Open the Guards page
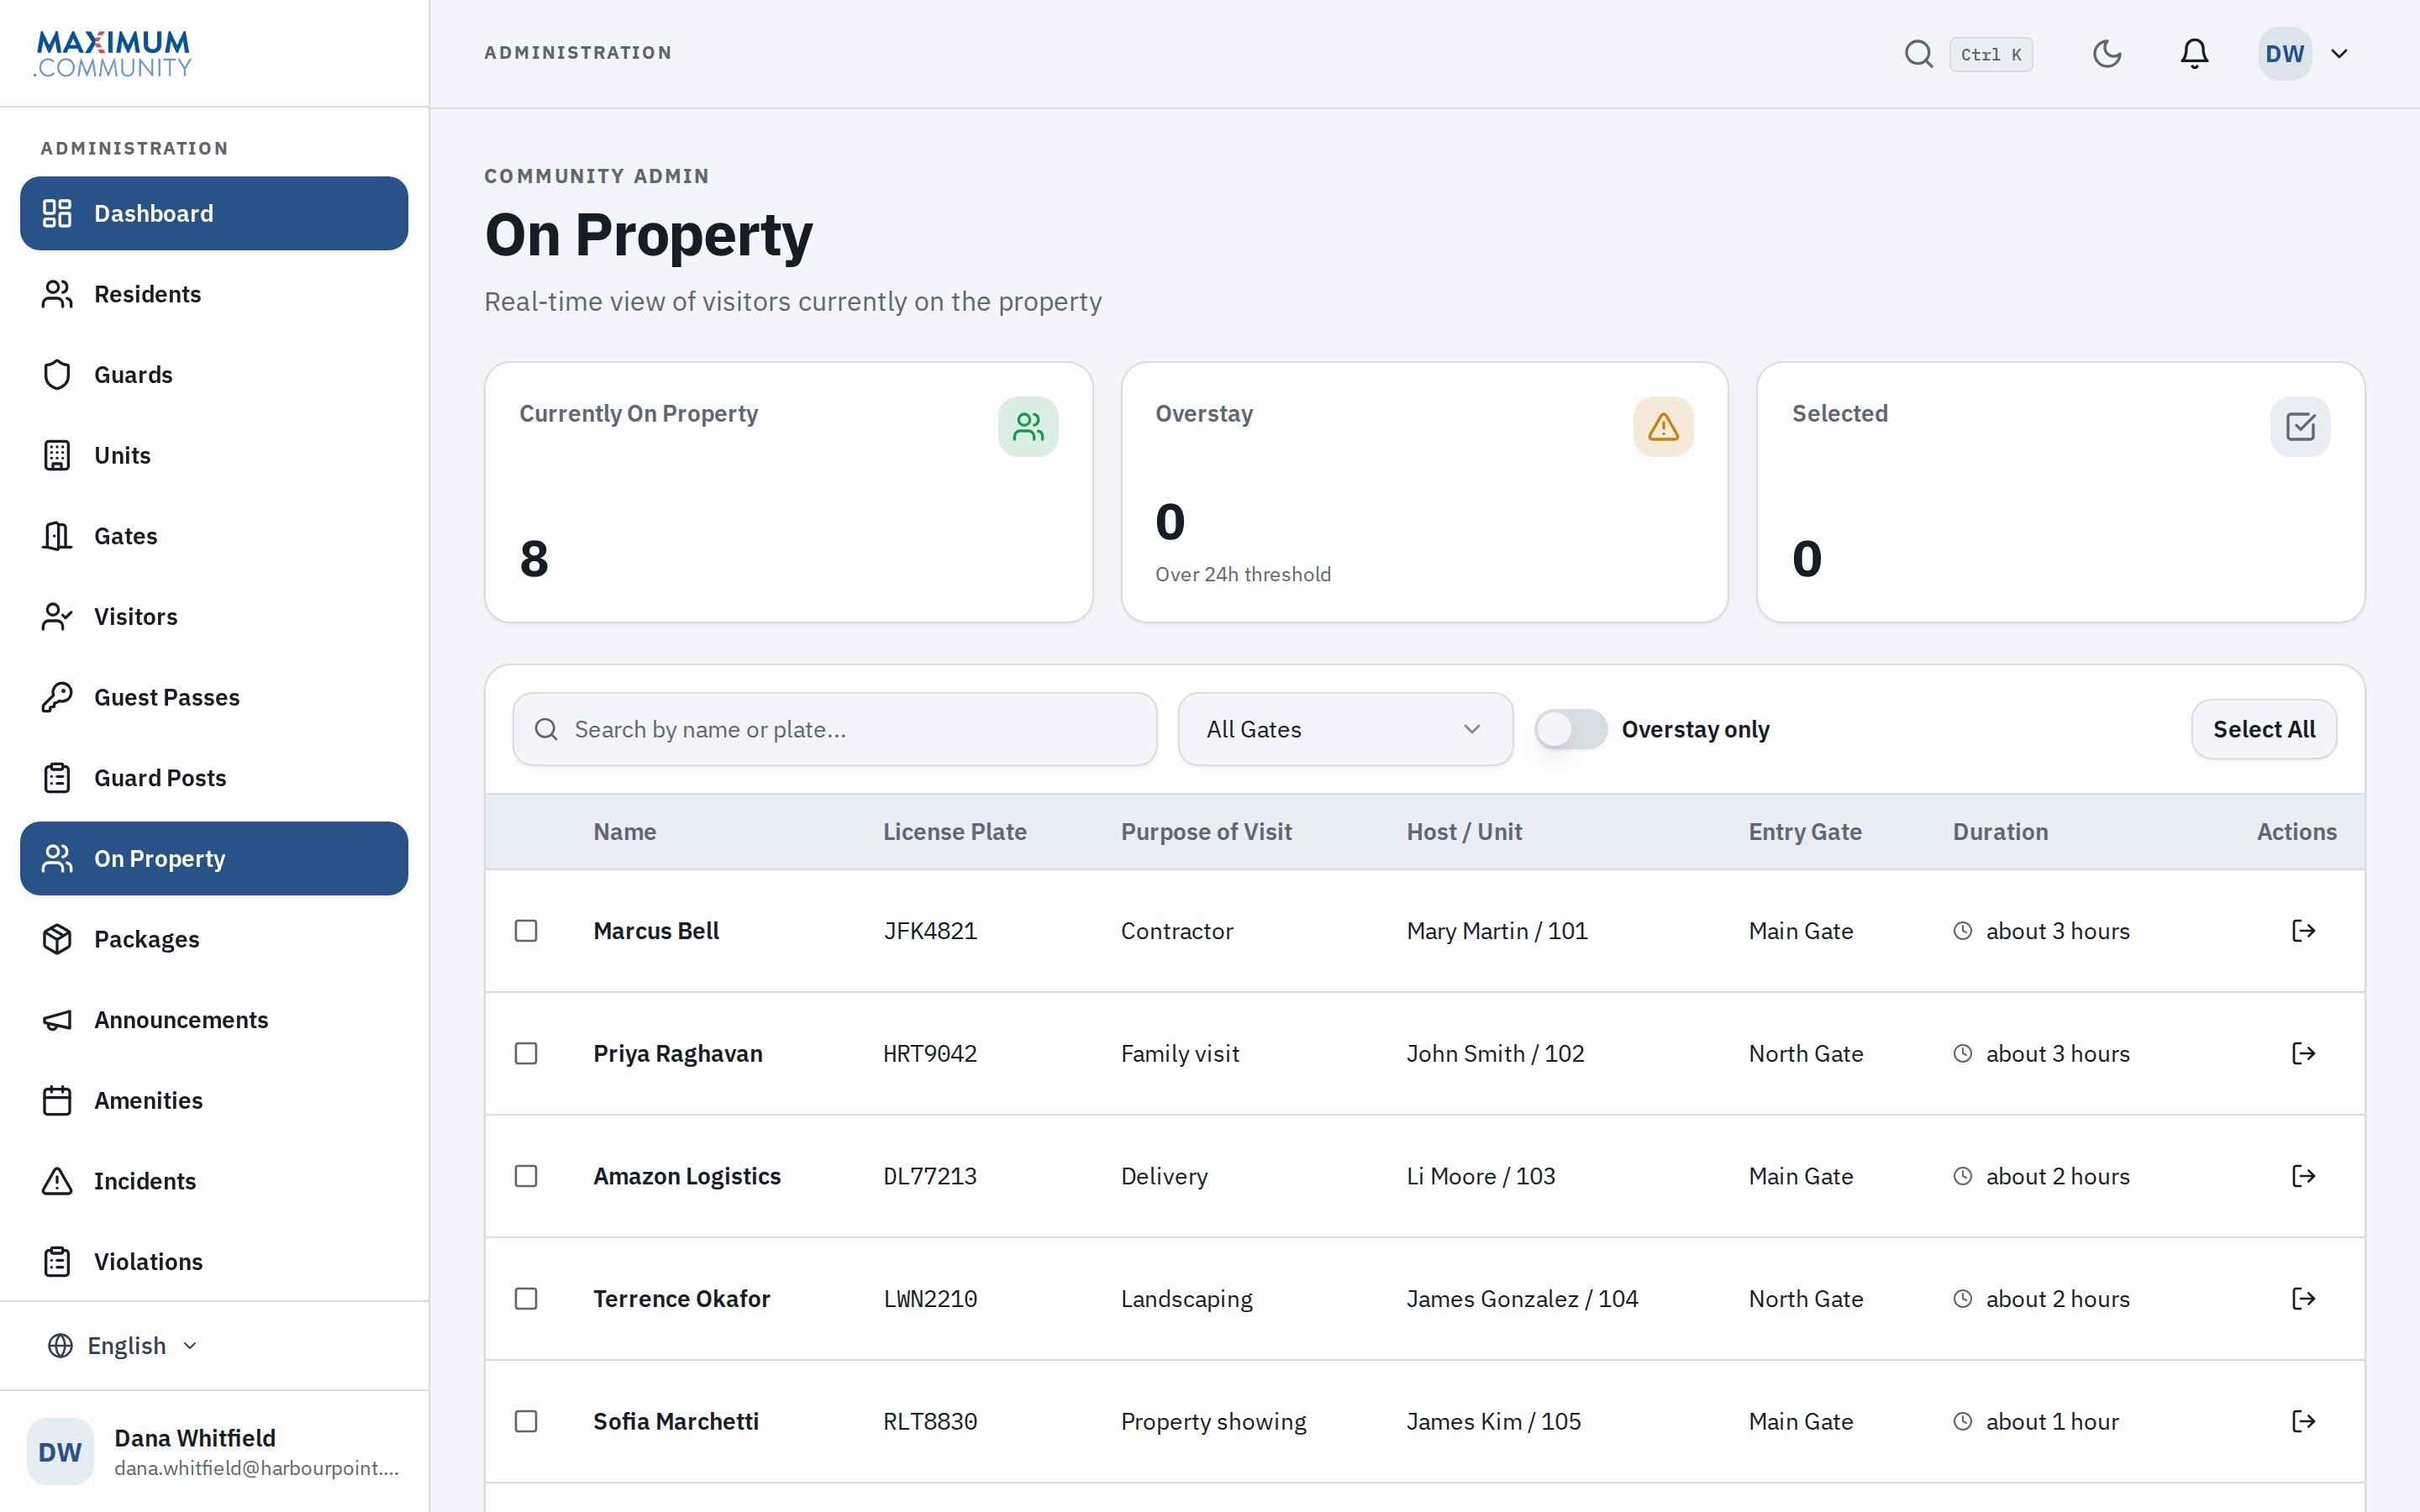Image resolution: width=2420 pixels, height=1512 pixels. 214,375
